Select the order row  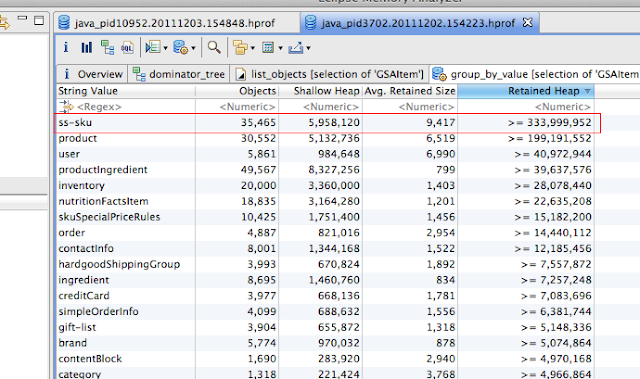coord(325,233)
